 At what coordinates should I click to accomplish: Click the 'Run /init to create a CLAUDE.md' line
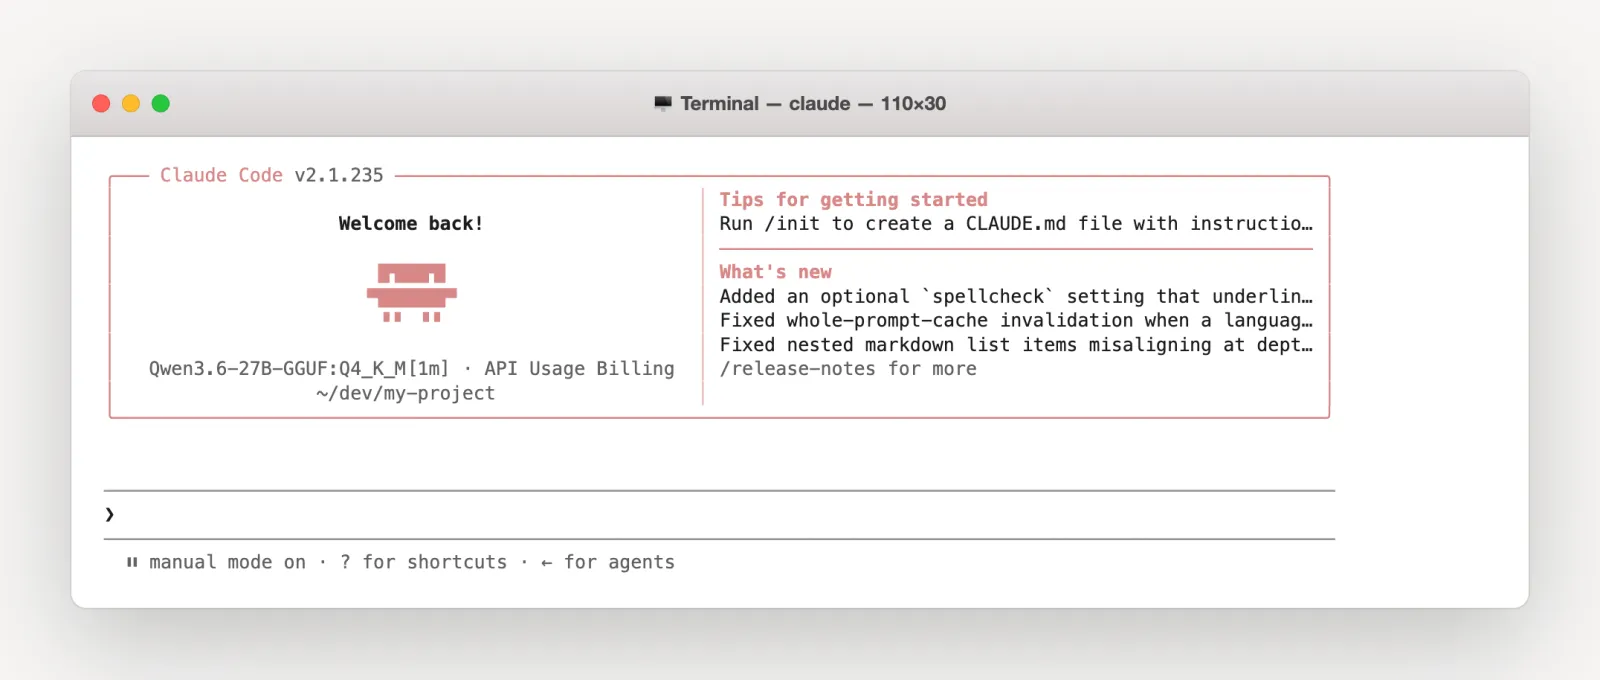[1016, 223]
